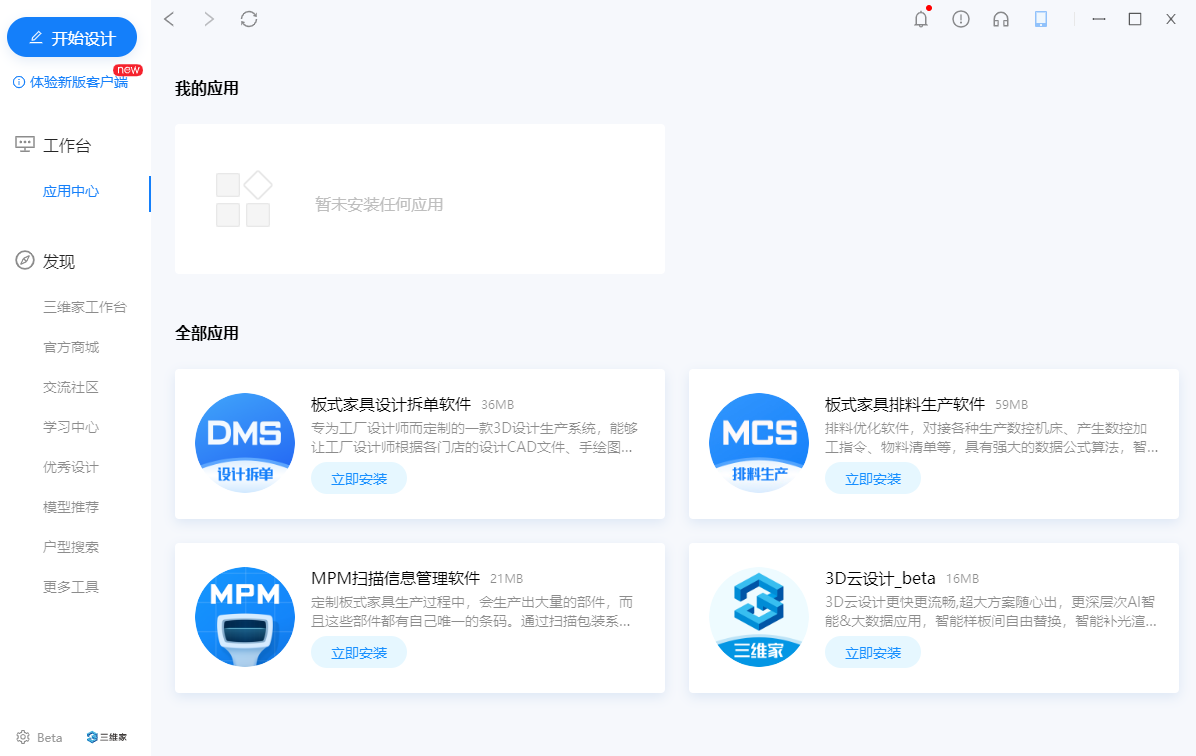This screenshot has width=1196, height=756.
Task: Click the MCS description starting 排料优化软件
Action: click(x=992, y=438)
